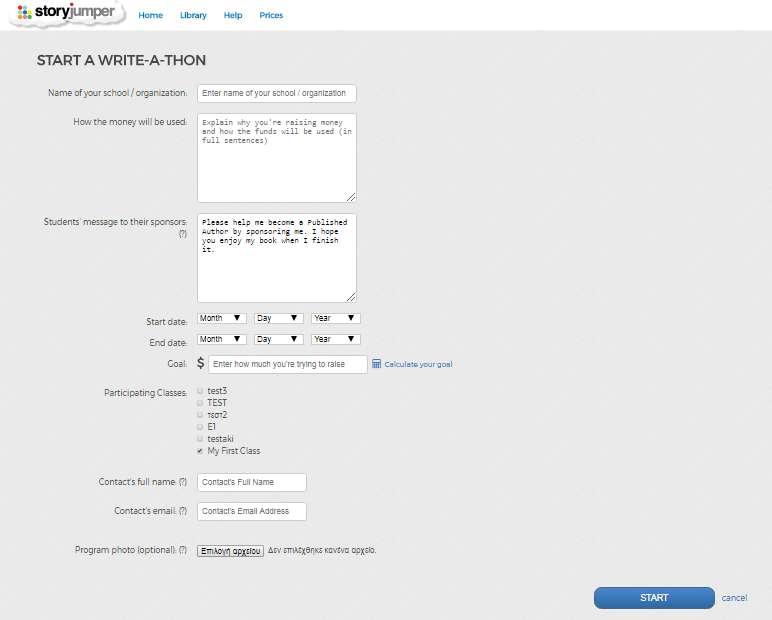Screen dimensions: 772x620
Task: Check the TEST class checkbox
Action: (x=200, y=403)
